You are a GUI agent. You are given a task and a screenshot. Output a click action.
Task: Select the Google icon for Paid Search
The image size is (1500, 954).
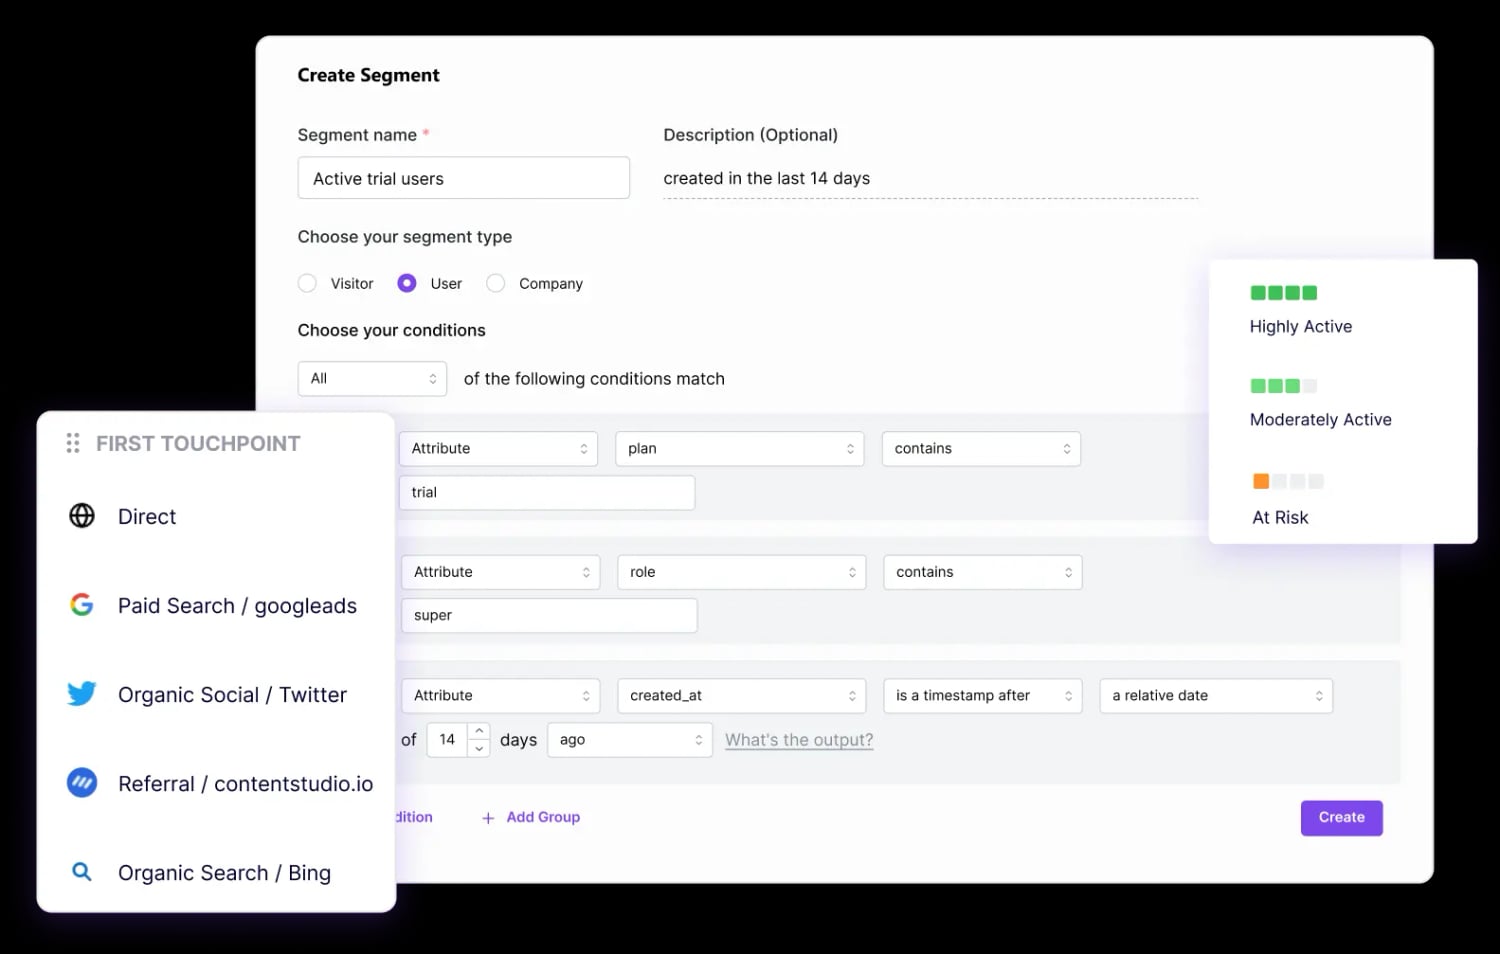coord(81,605)
